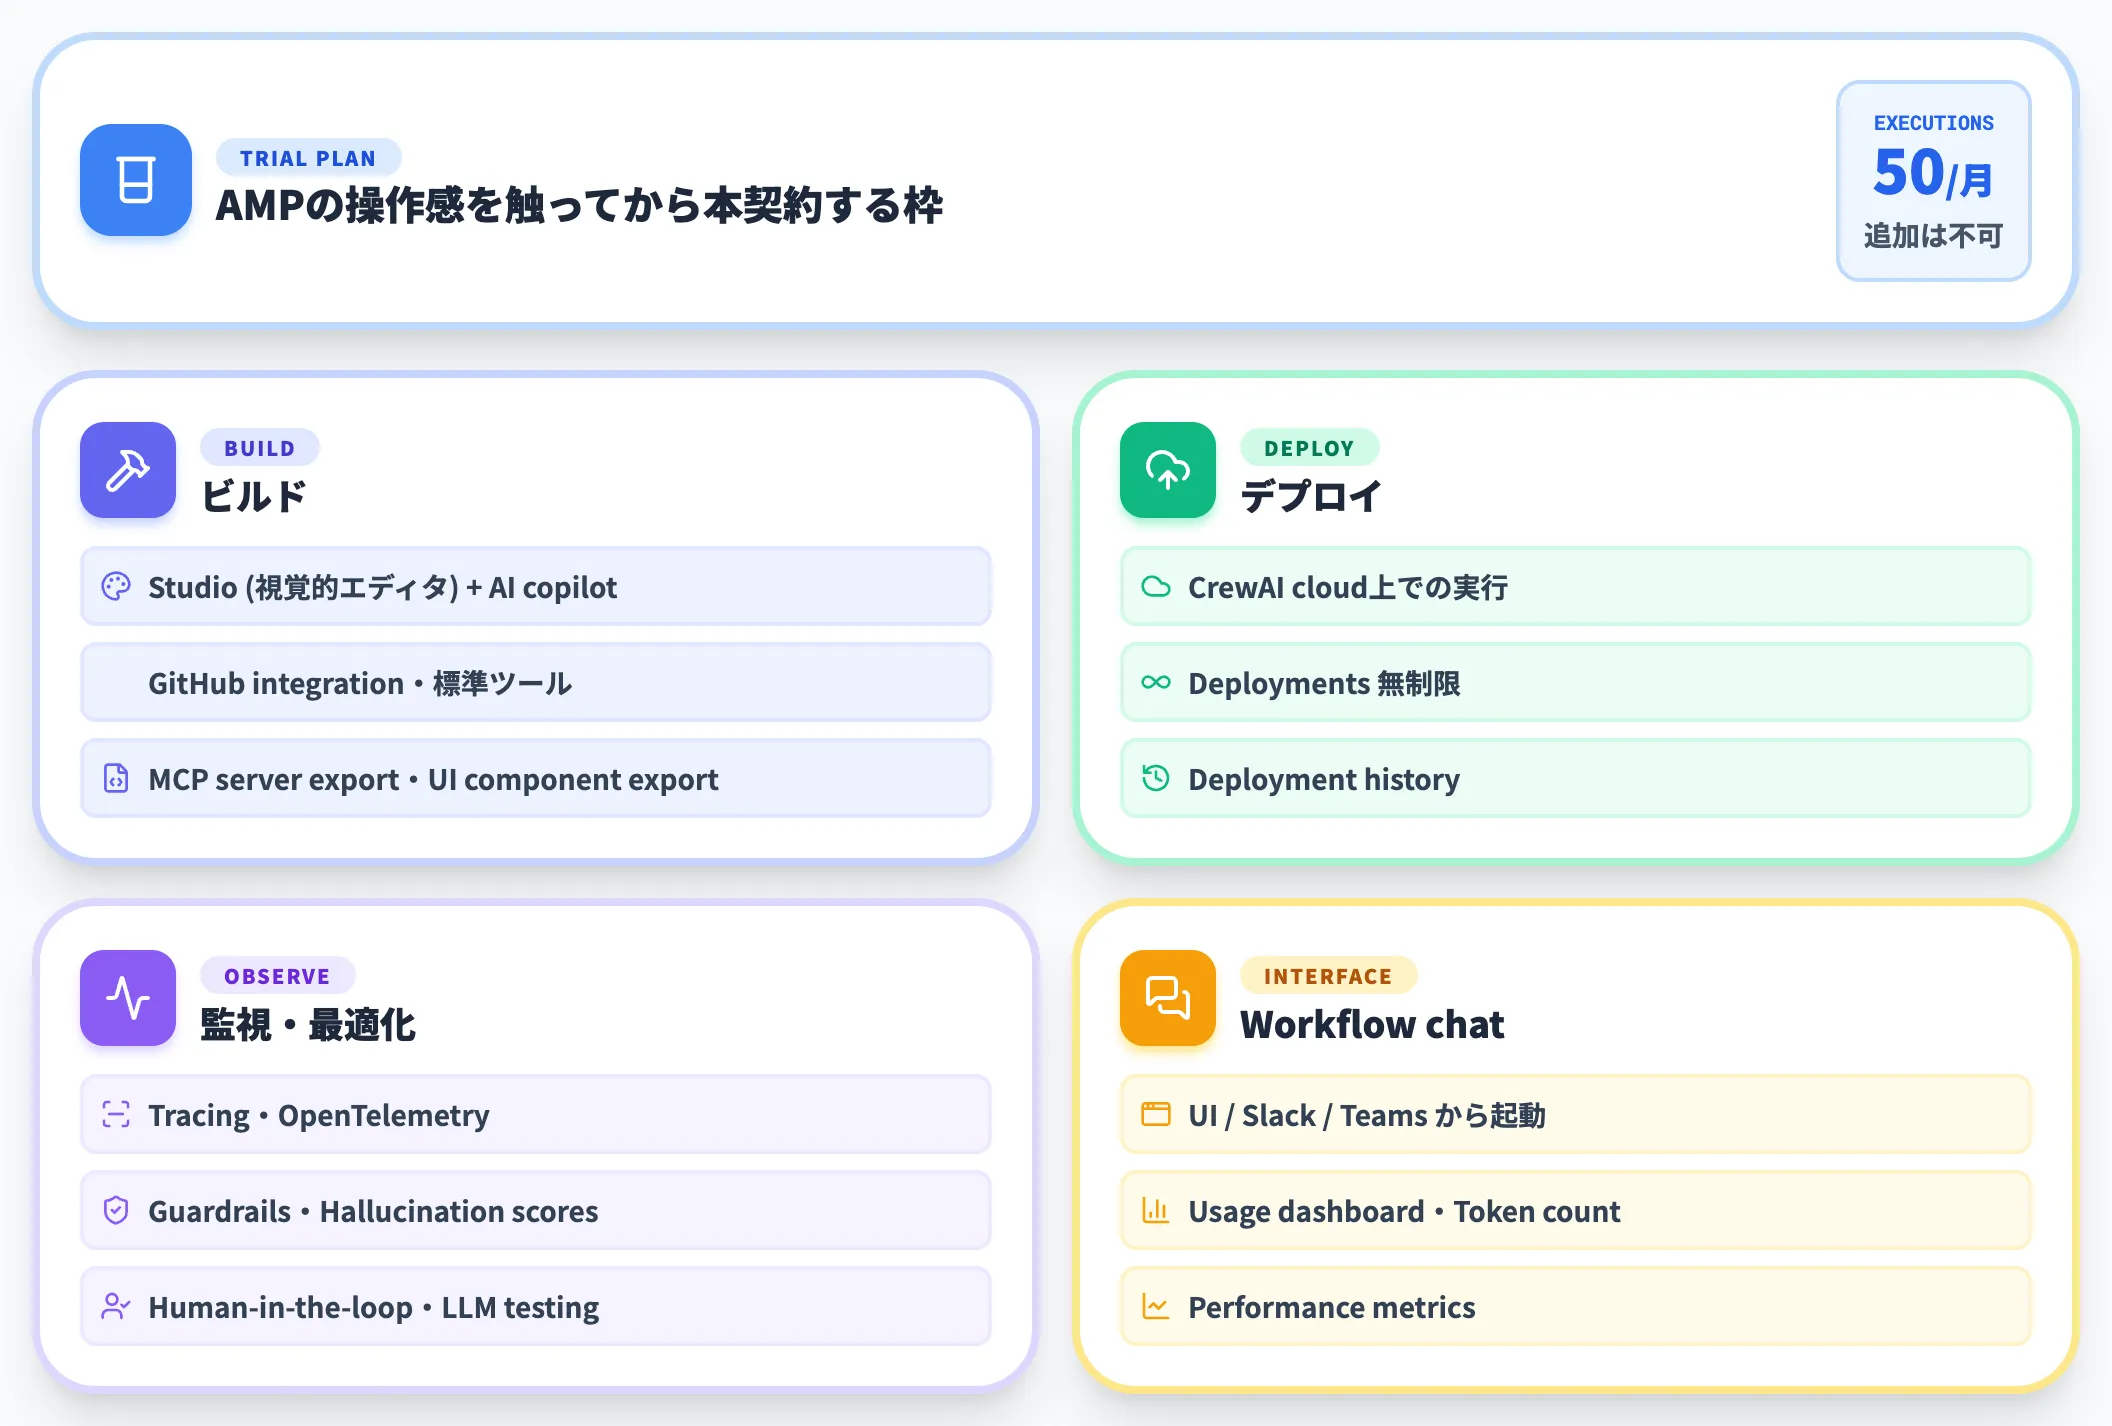Image resolution: width=2112 pixels, height=1426 pixels.
Task: Click the デプロイ heading
Action: [x=1311, y=497]
